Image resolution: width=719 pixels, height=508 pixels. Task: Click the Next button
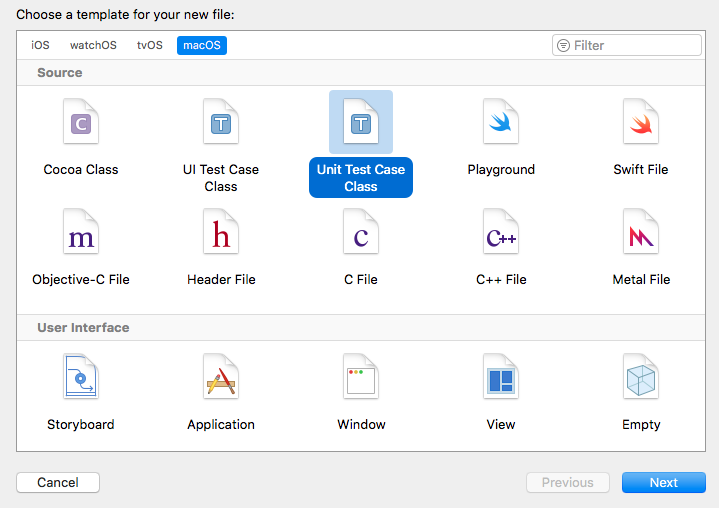(x=664, y=482)
